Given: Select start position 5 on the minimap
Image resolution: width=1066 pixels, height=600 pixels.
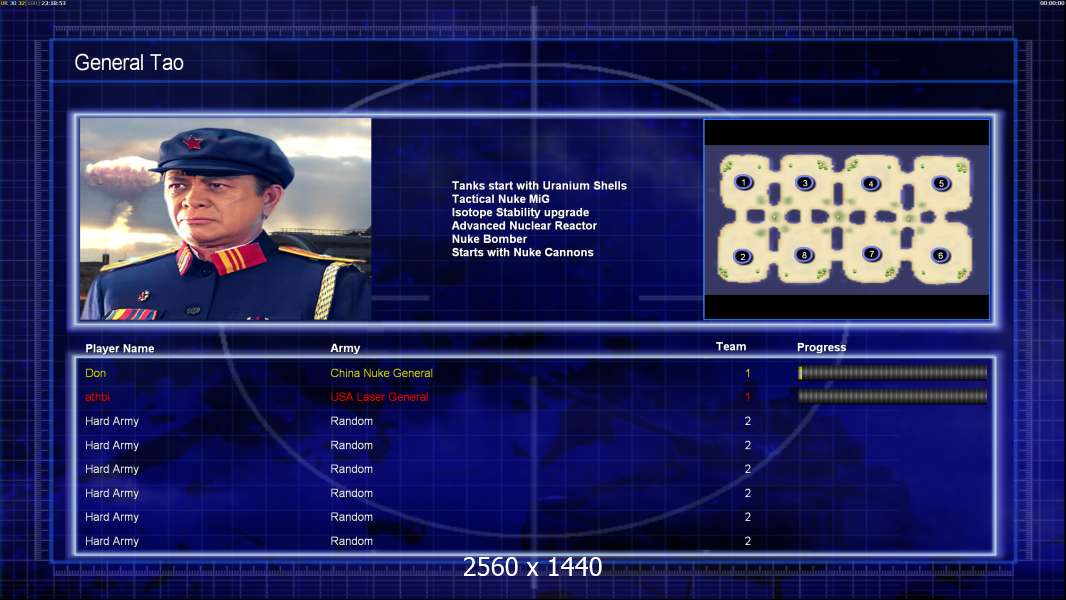Looking at the screenshot, I should point(942,183).
